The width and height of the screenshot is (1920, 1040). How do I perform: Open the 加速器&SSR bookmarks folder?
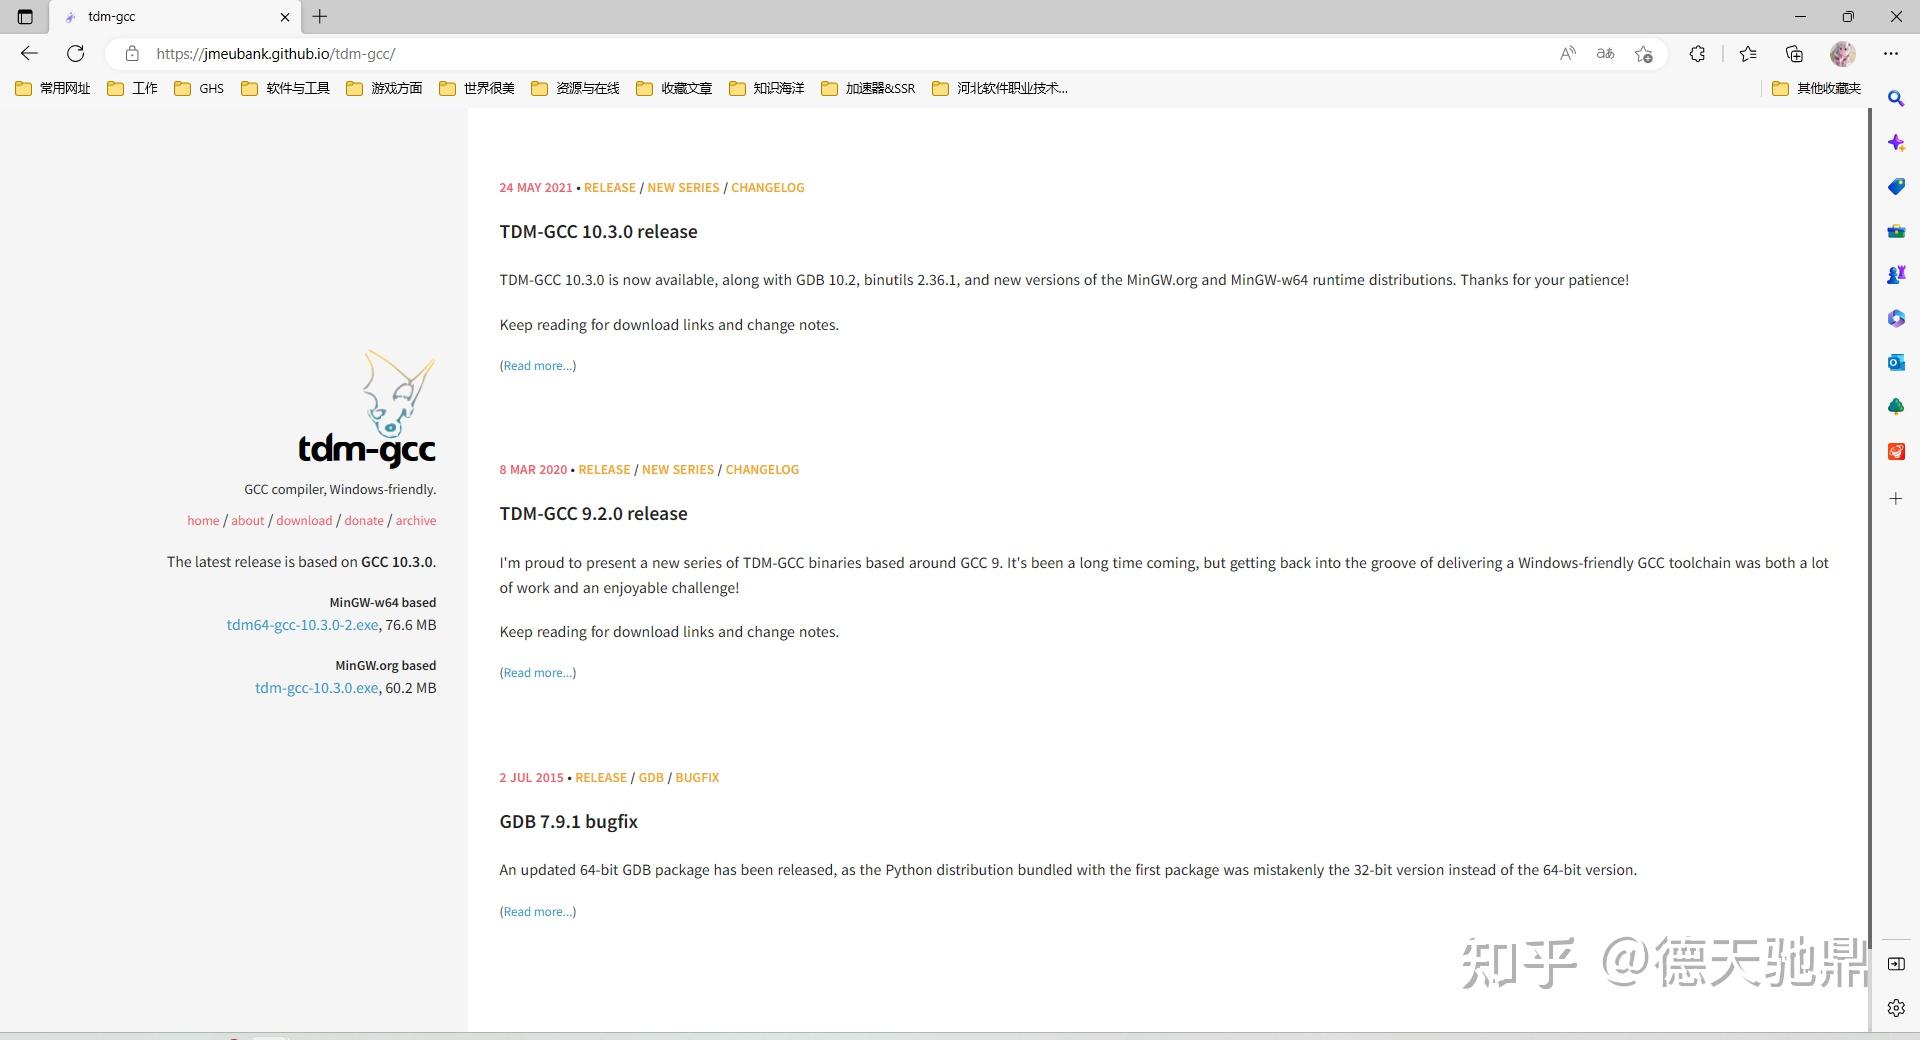[x=868, y=88]
